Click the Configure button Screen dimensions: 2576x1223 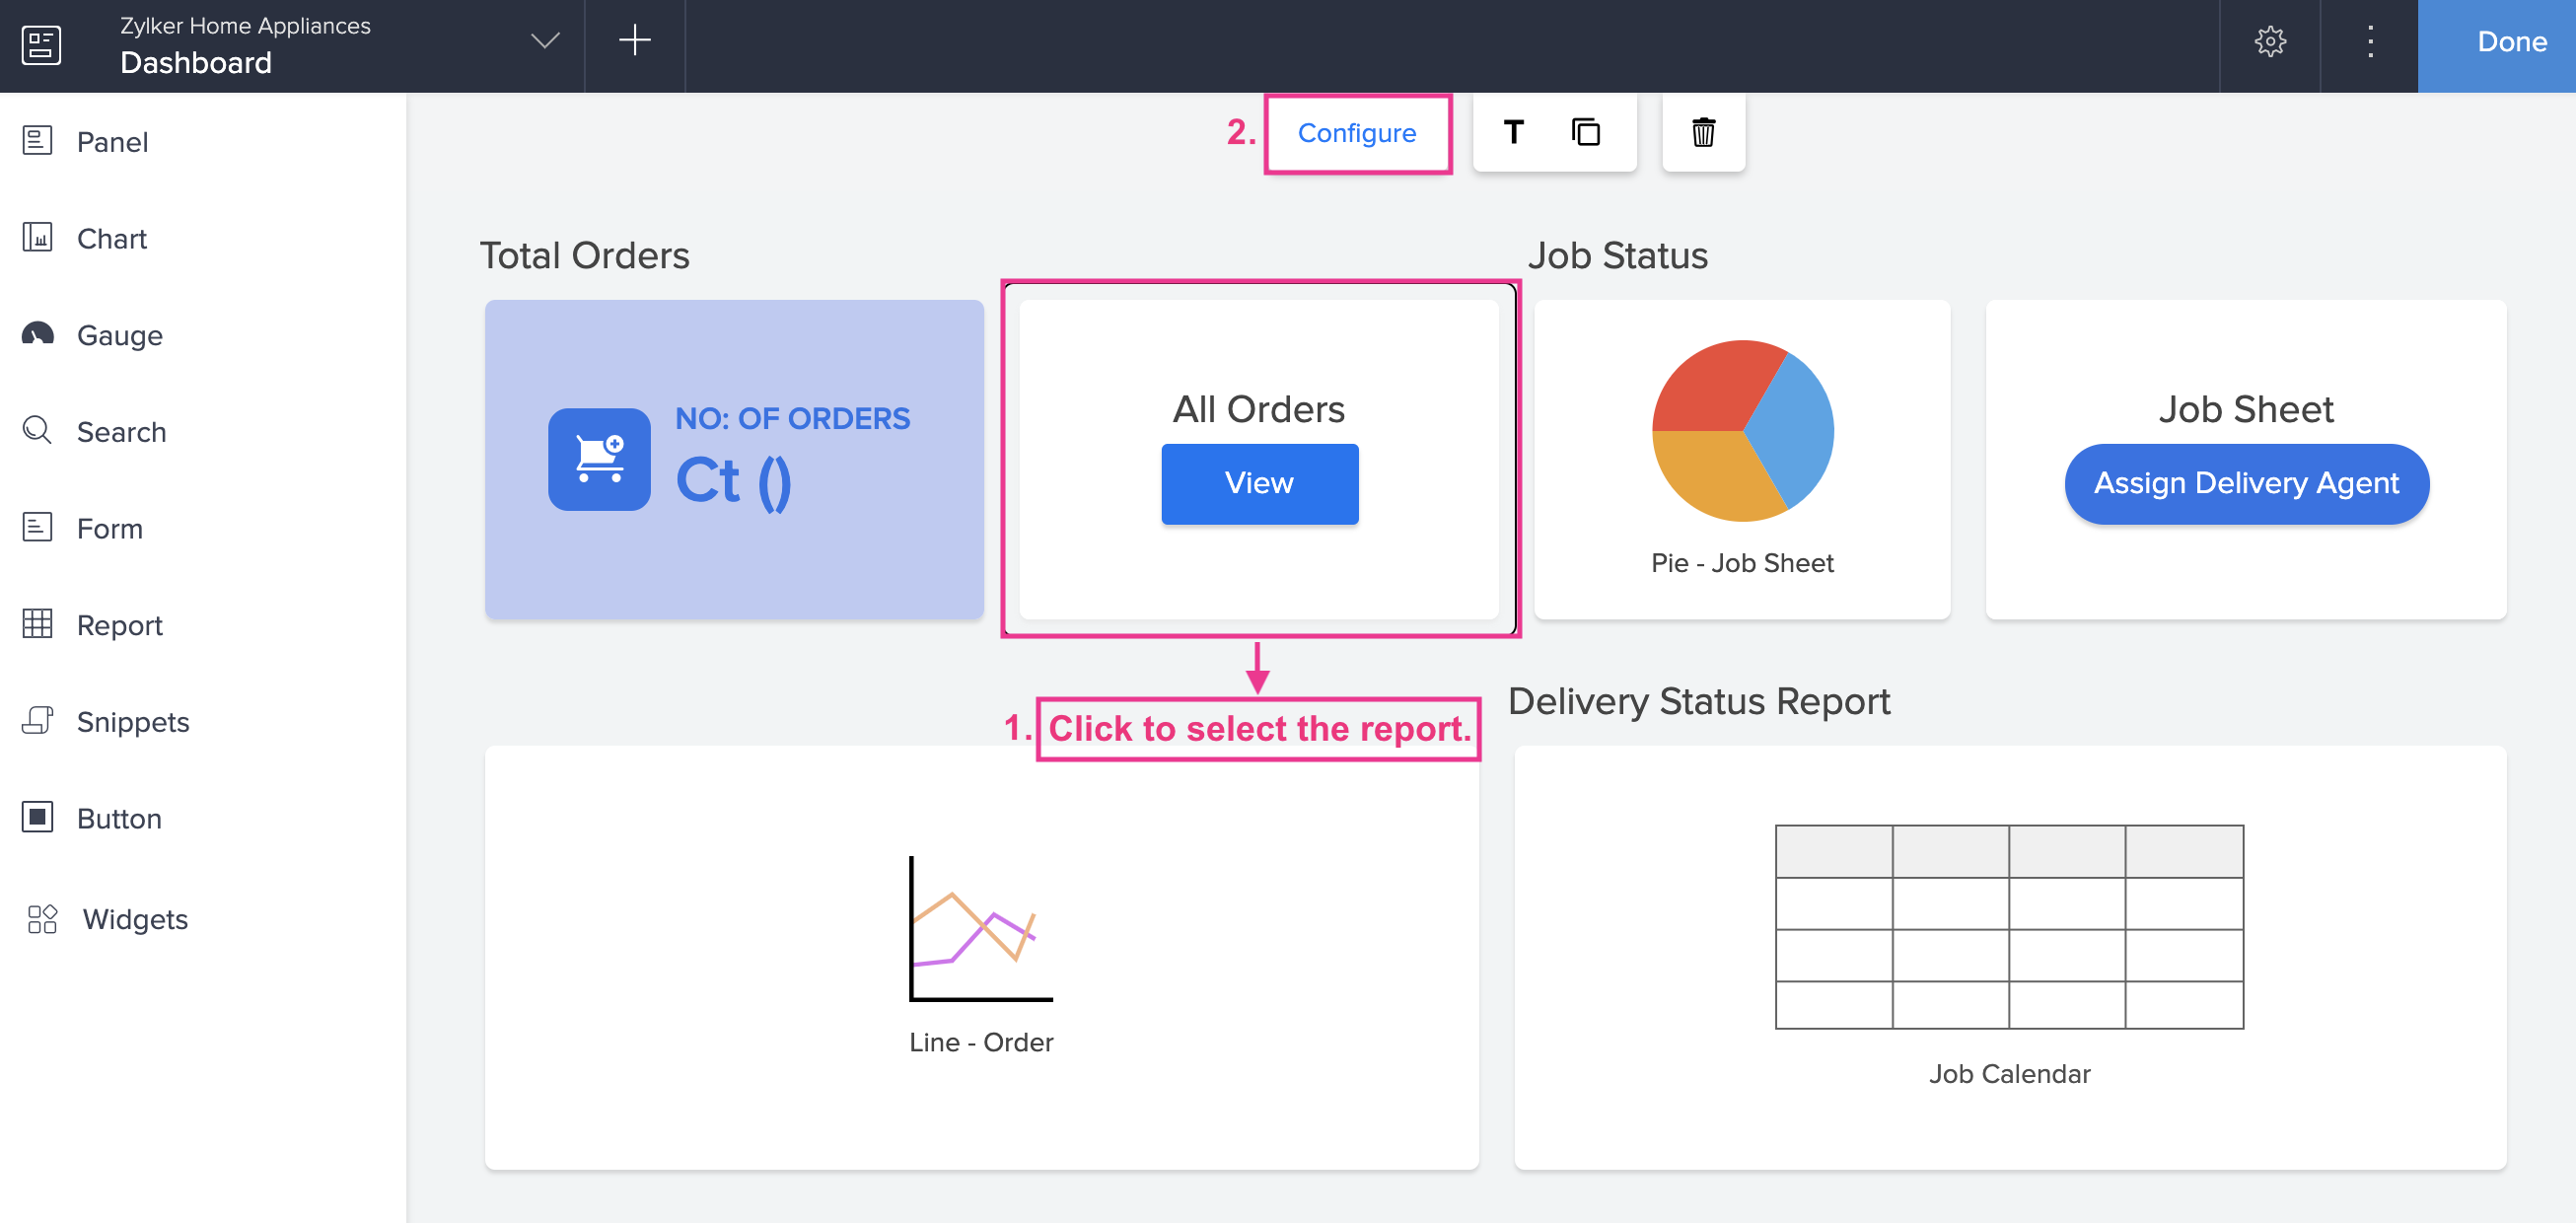point(1356,133)
